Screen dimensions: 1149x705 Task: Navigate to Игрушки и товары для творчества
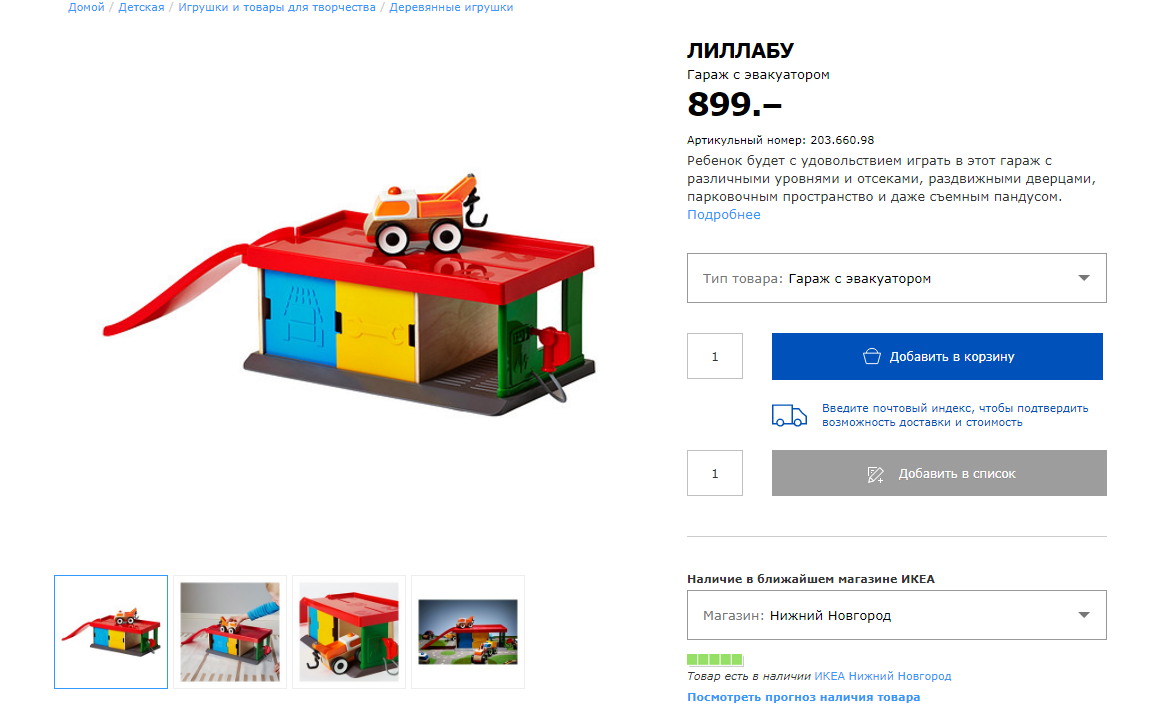coord(277,7)
